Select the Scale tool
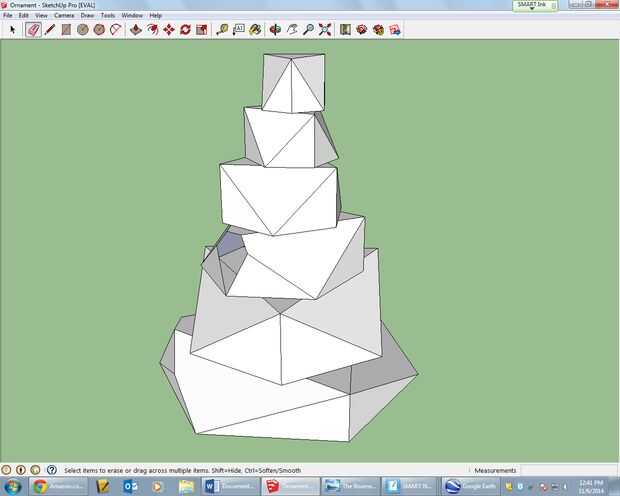 (202, 30)
